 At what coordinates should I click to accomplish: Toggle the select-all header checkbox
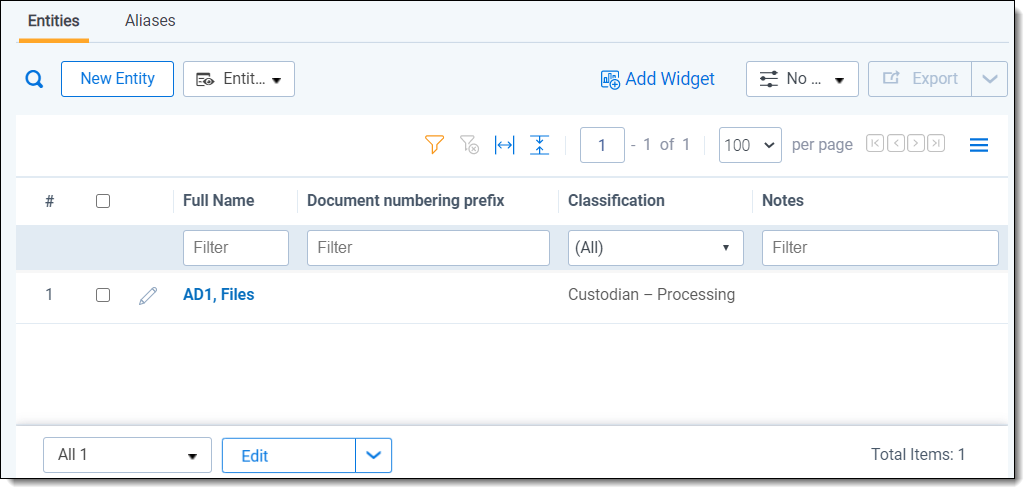click(103, 201)
